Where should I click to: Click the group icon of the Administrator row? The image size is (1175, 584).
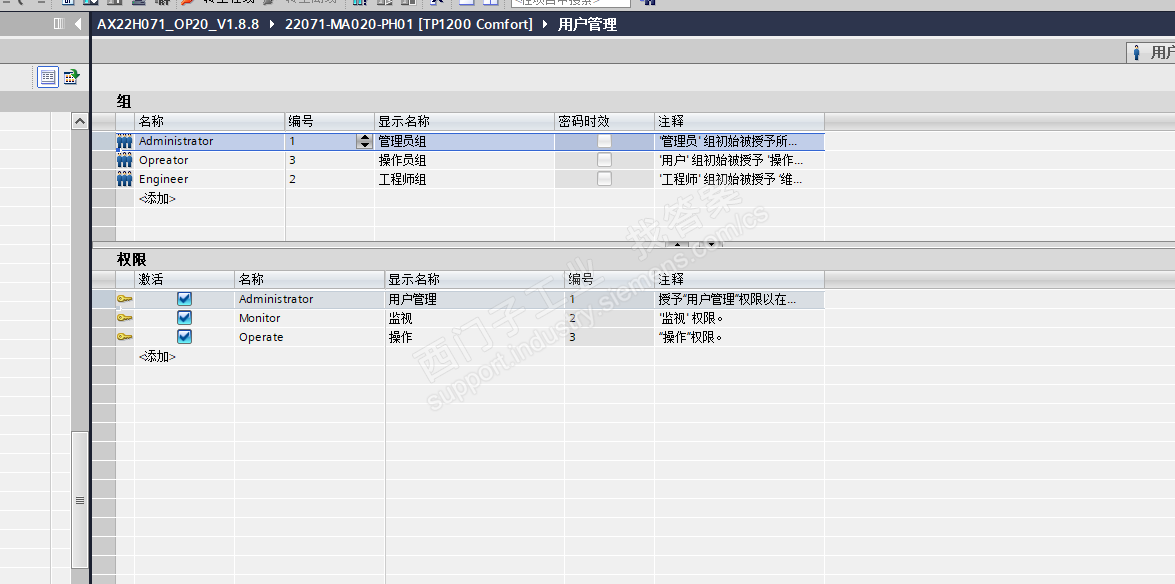pyautogui.click(x=124, y=141)
